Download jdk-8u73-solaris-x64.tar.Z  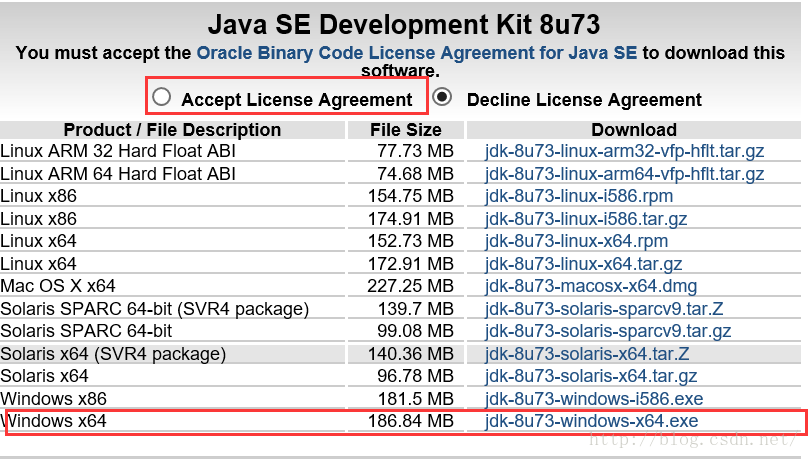pos(586,354)
